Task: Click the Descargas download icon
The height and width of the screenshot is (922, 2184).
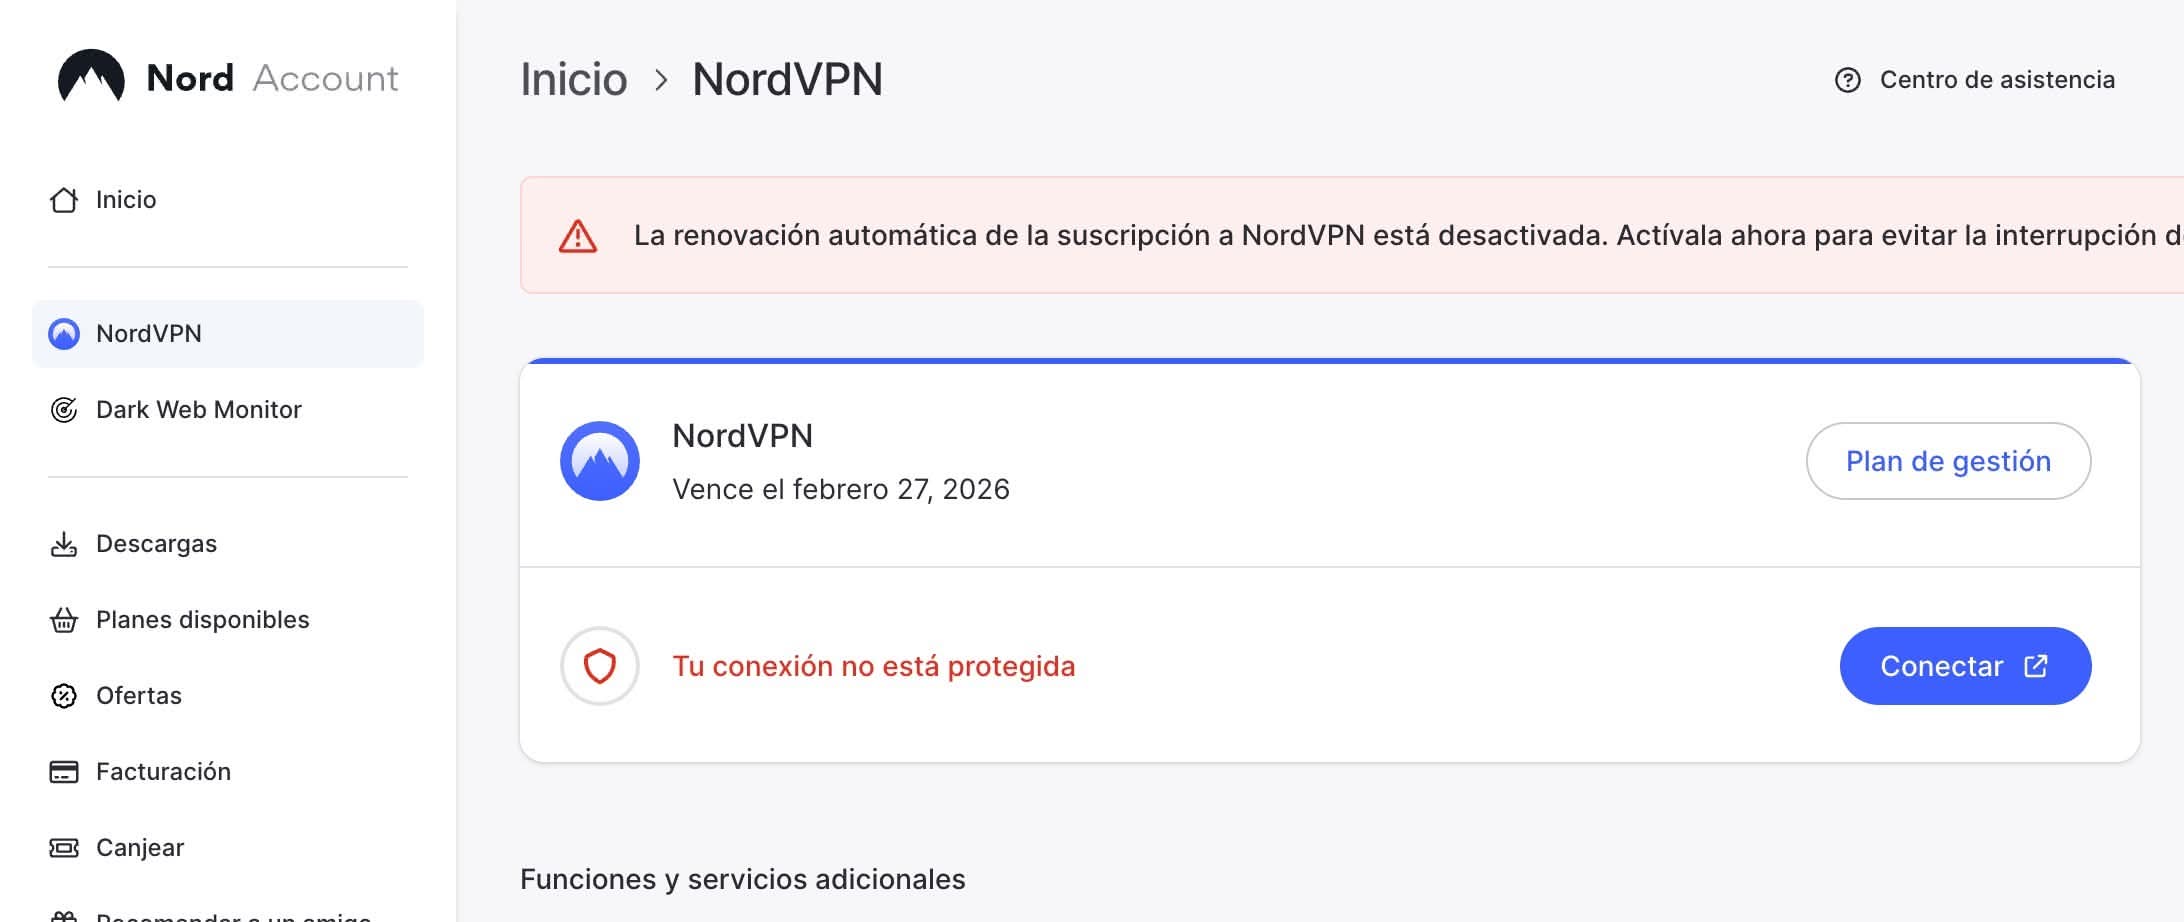Action: point(64,544)
